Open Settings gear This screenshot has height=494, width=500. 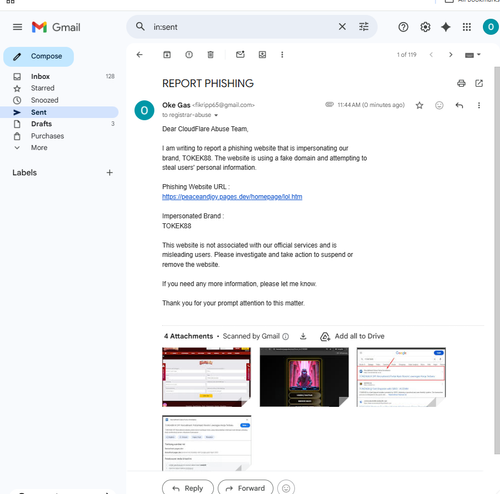point(425,27)
